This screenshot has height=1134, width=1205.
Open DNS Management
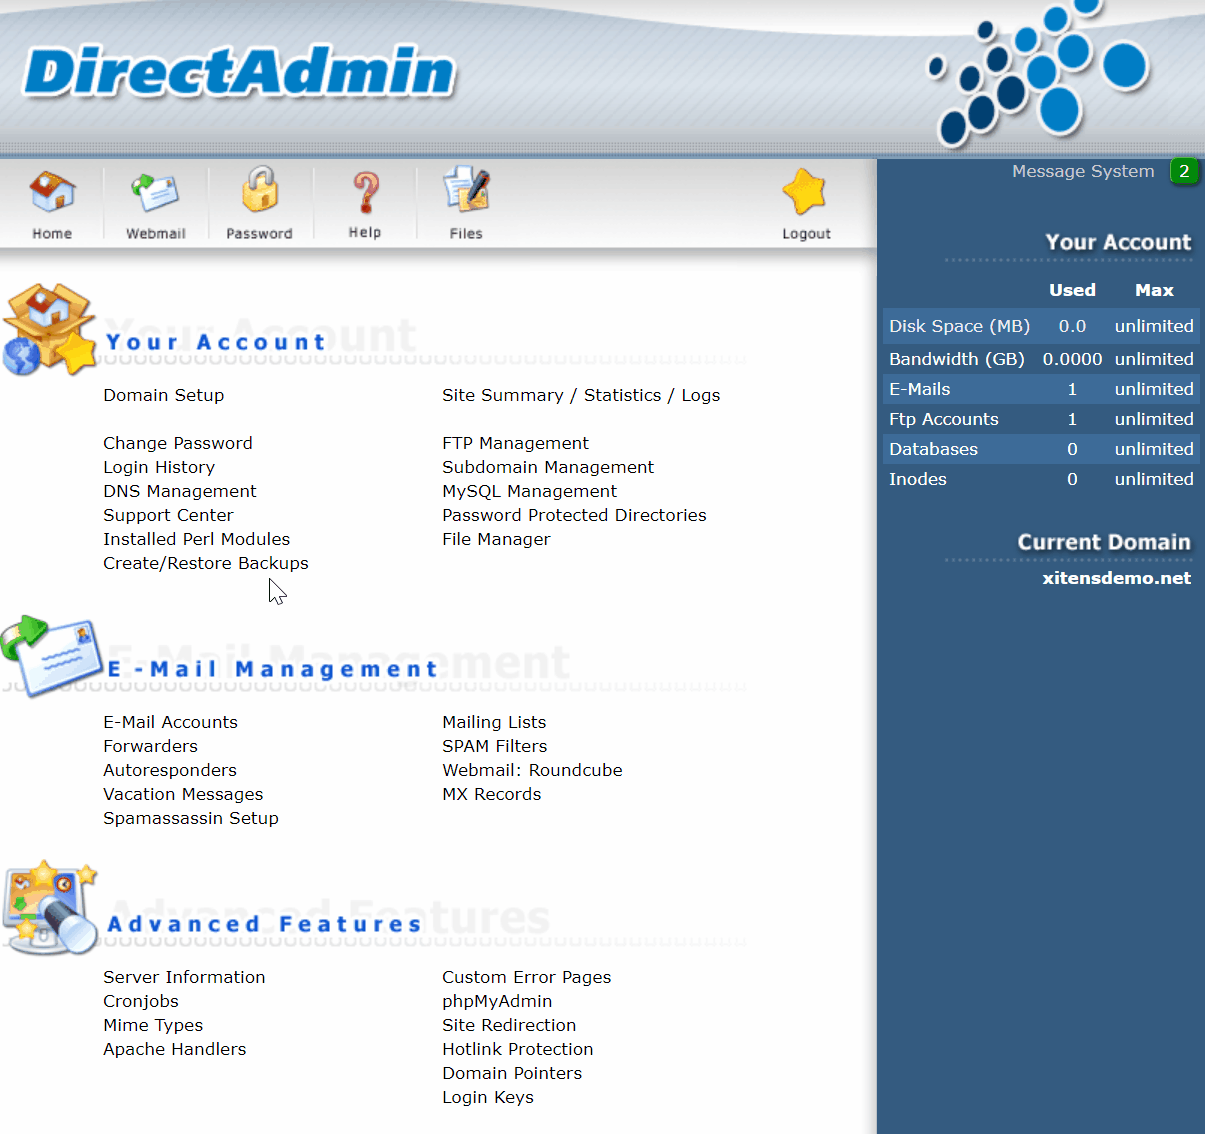[180, 491]
